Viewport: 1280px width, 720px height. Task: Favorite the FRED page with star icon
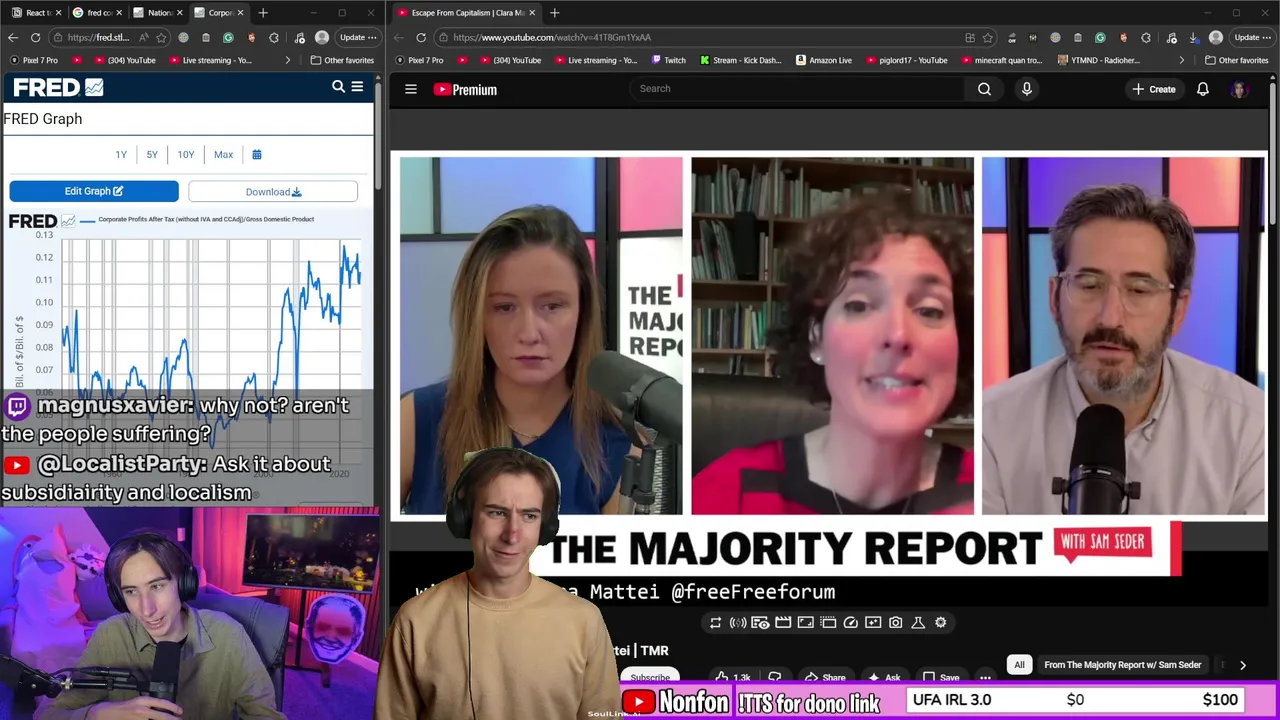coord(161,37)
